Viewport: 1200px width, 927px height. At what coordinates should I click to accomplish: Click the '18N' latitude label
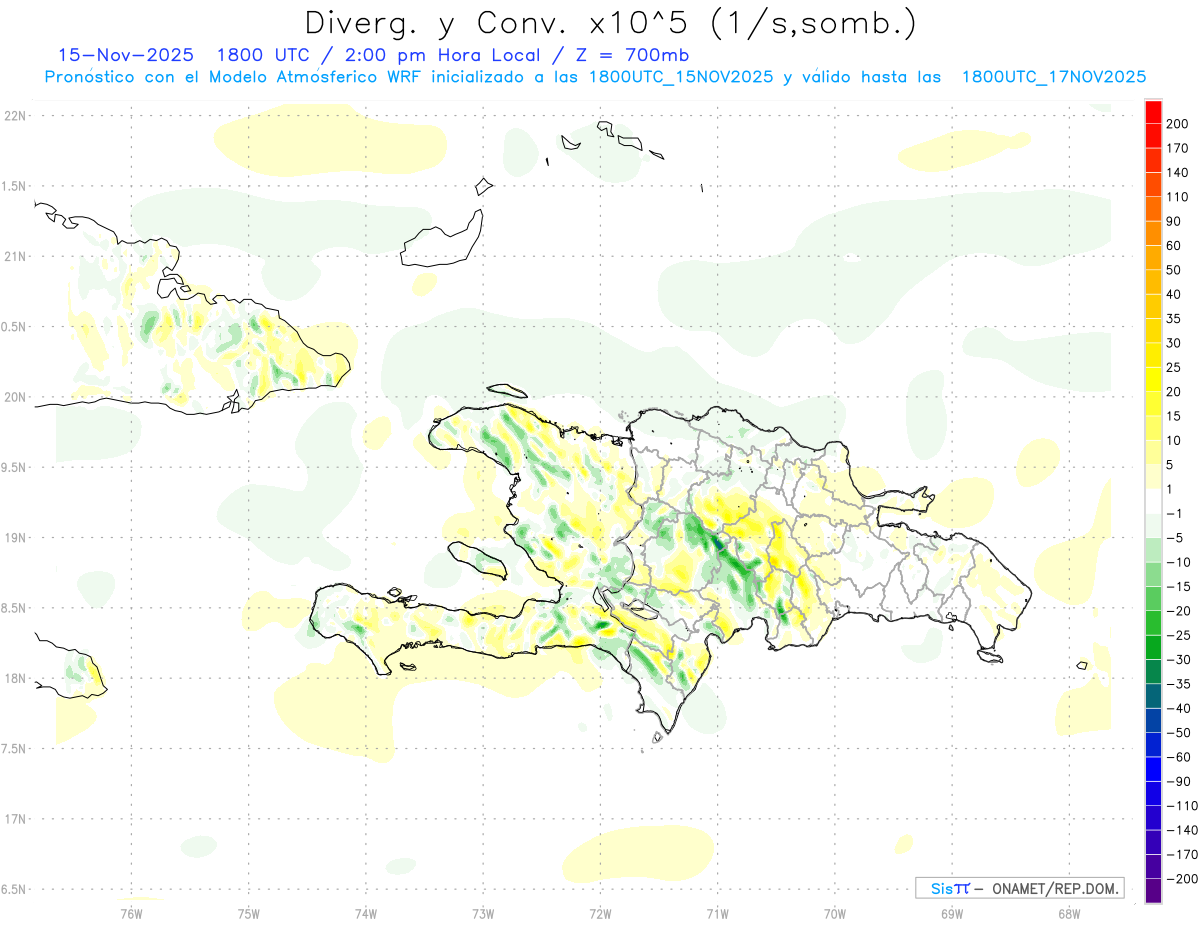click(14, 678)
